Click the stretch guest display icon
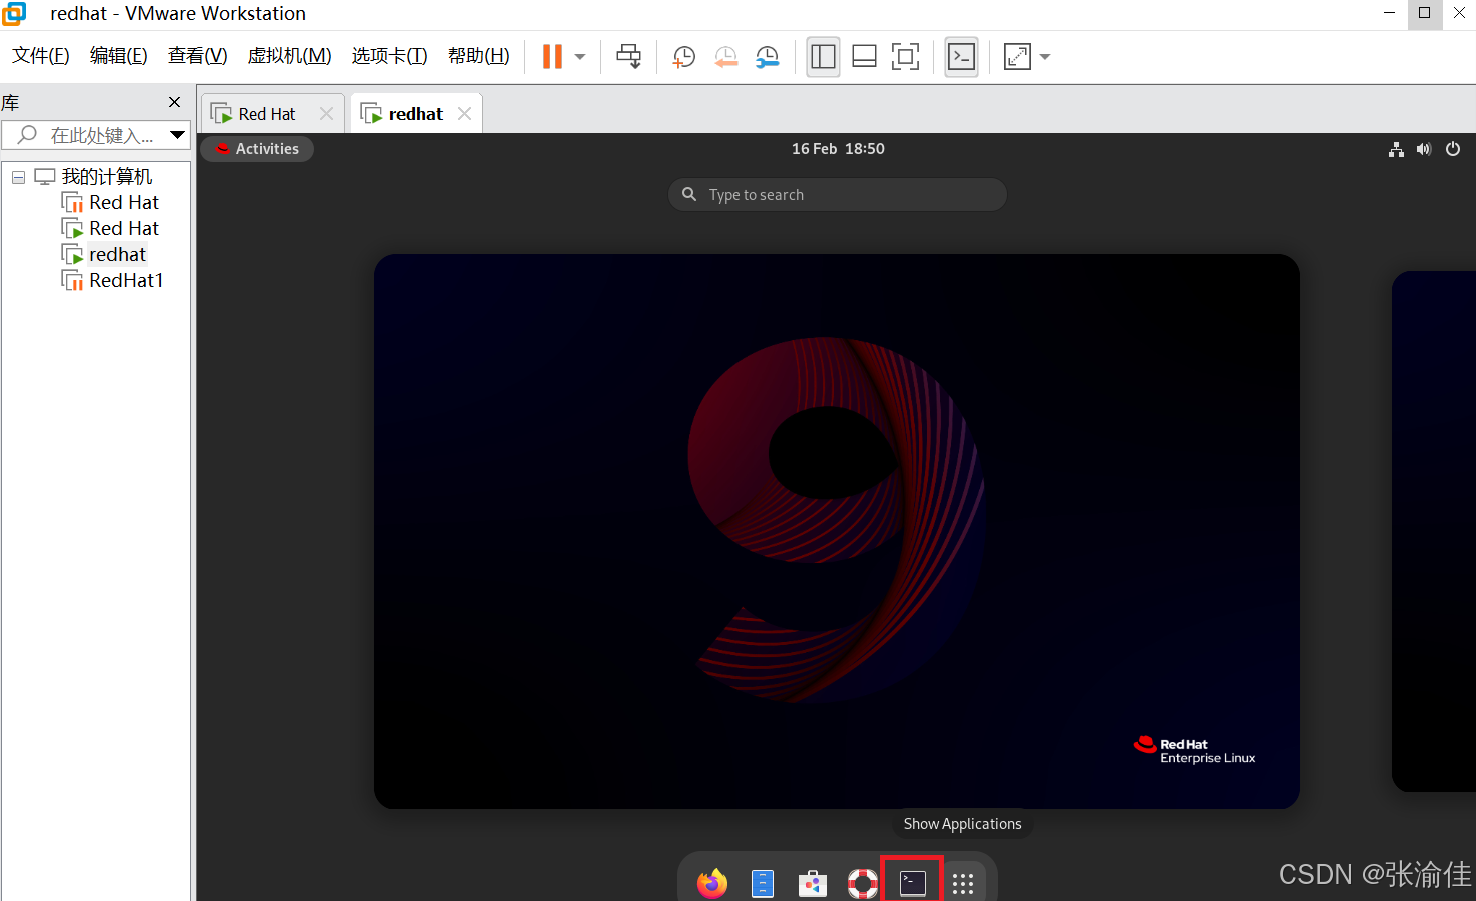Image resolution: width=1476 pixels, height=901 pixels. click(1017, 57)
